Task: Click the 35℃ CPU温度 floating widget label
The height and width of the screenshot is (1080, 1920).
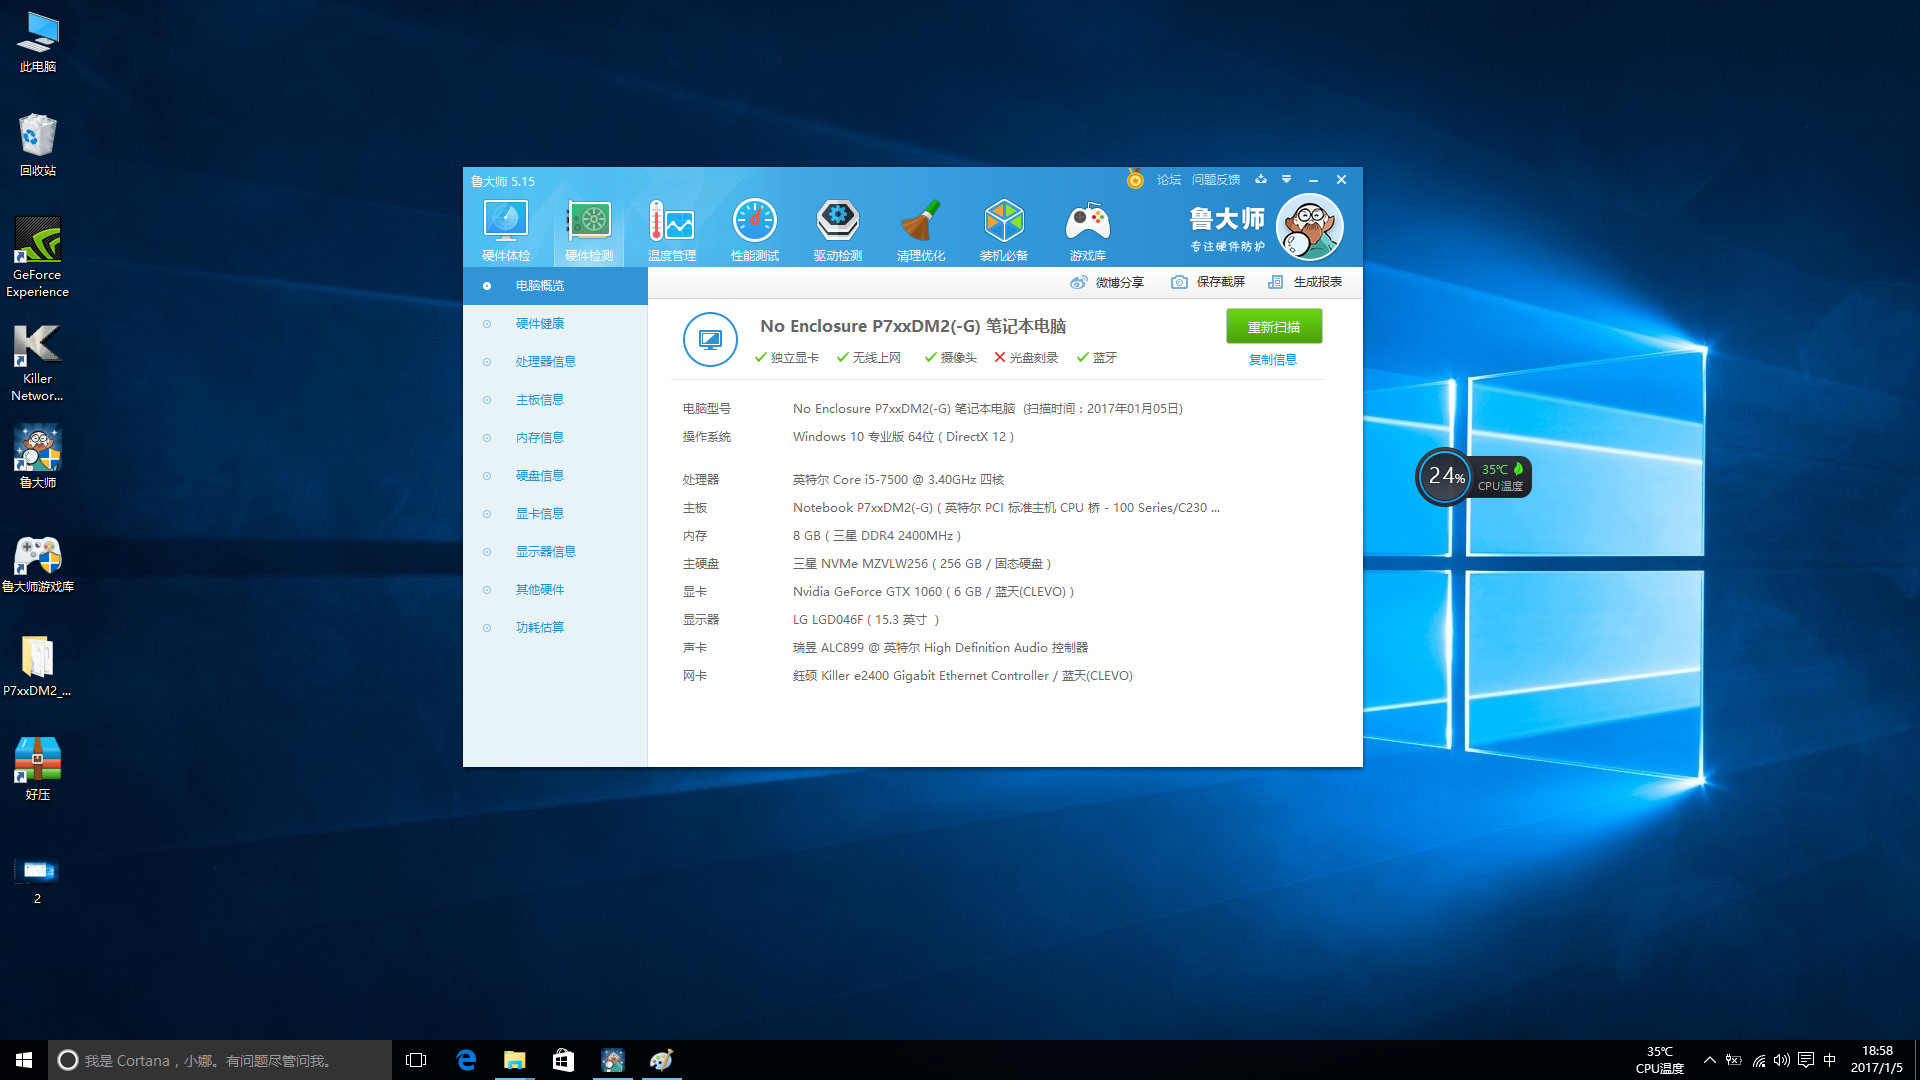Action: click(1500, 477)
